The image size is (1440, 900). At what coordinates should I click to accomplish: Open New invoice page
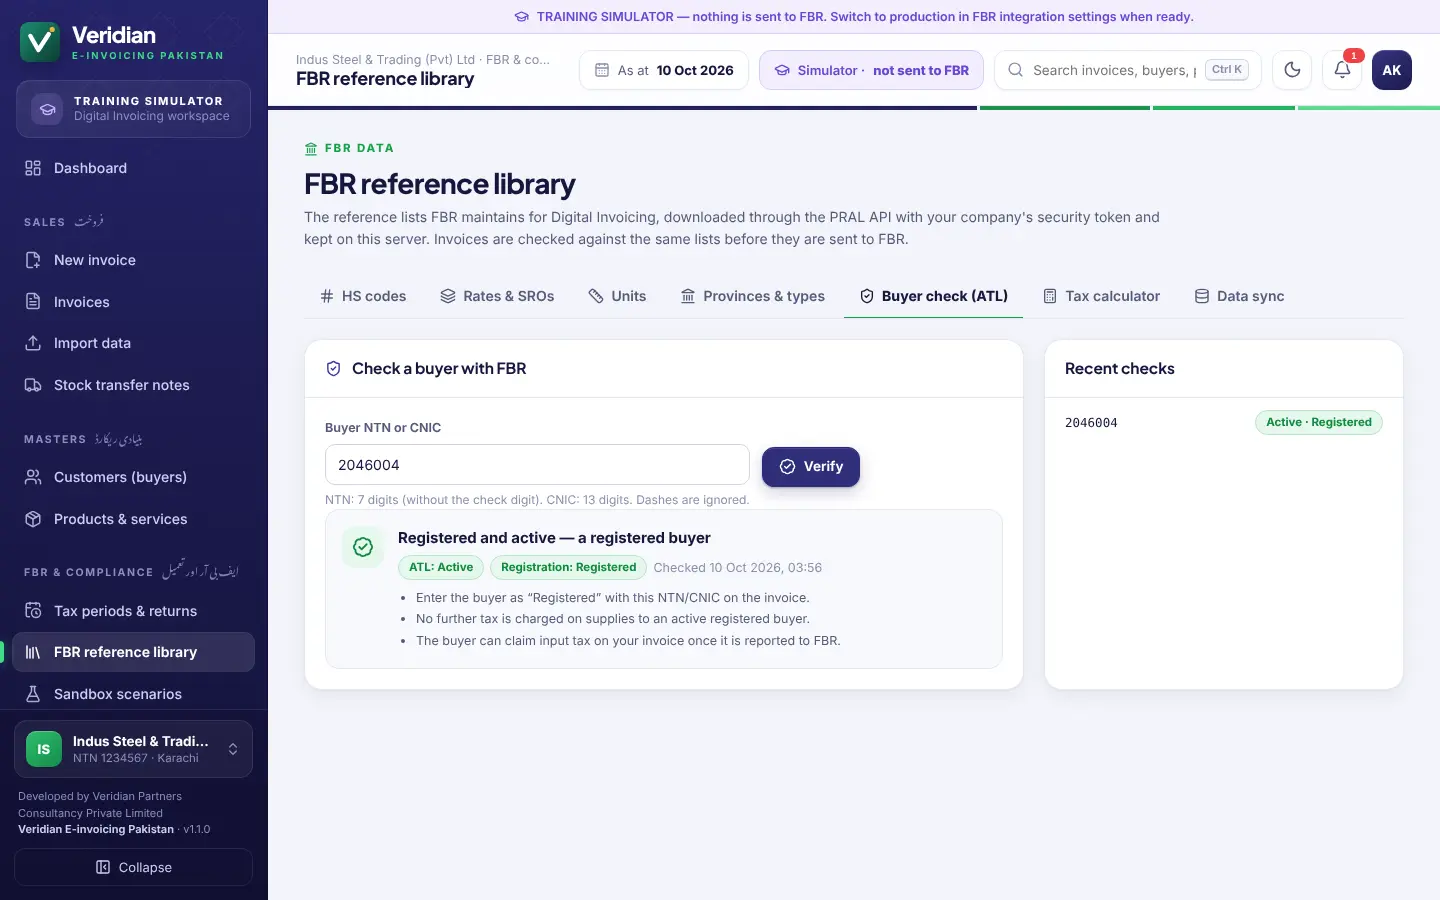click(134, 260)
